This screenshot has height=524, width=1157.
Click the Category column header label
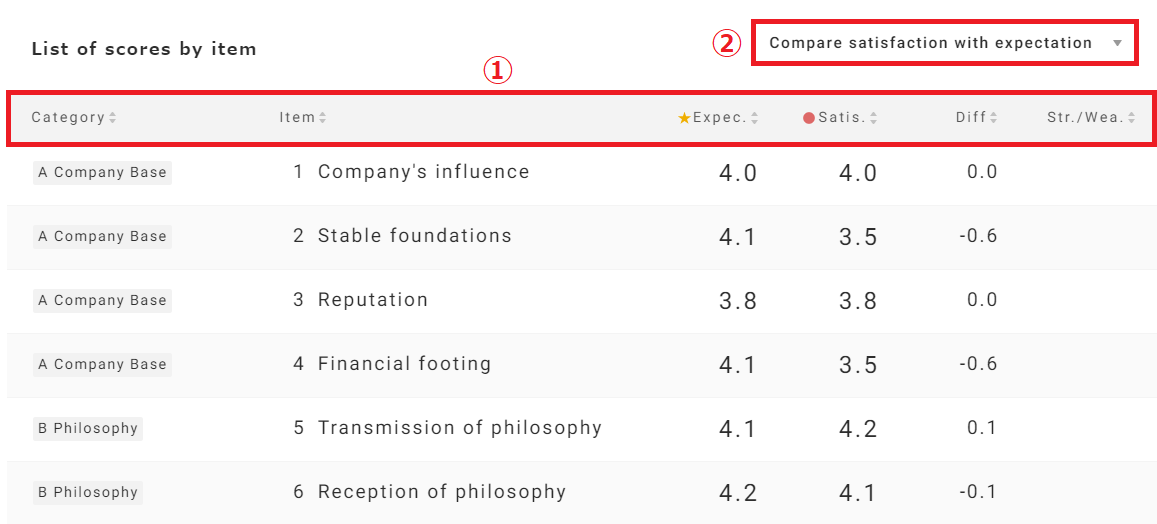pos(68,118)
